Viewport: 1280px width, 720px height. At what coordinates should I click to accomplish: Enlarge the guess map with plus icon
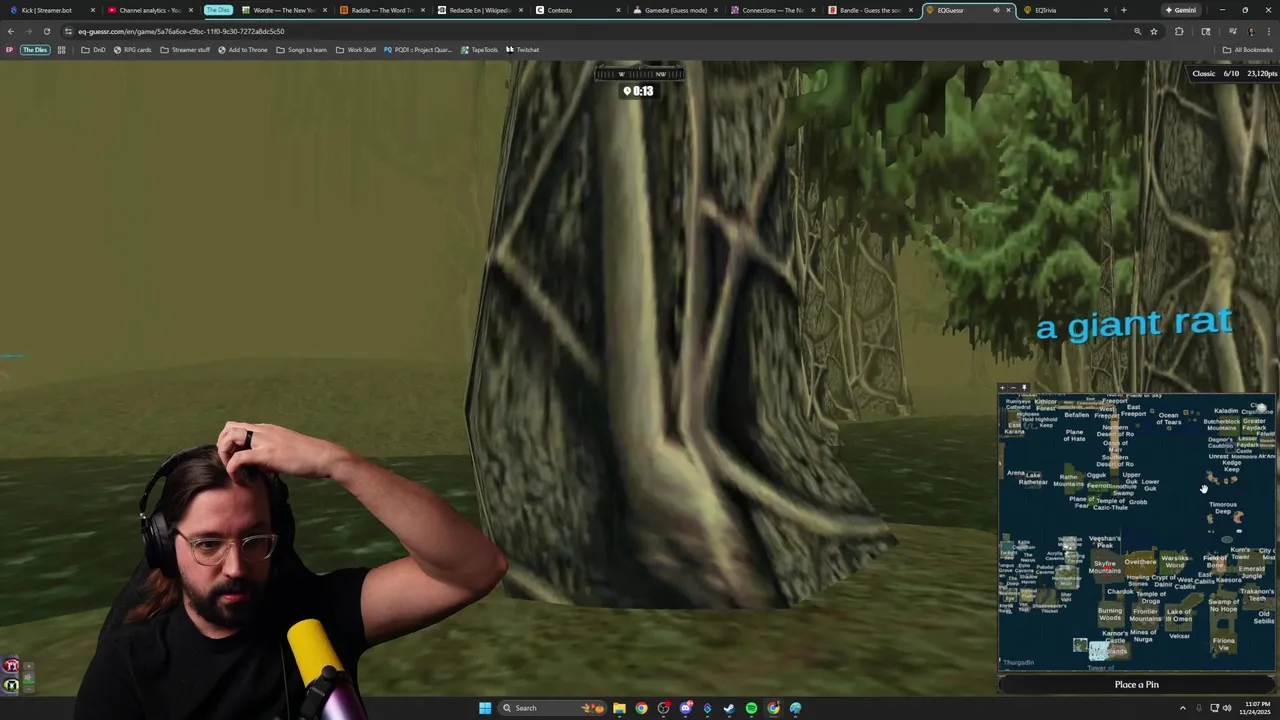click(x=1002, y=388)
